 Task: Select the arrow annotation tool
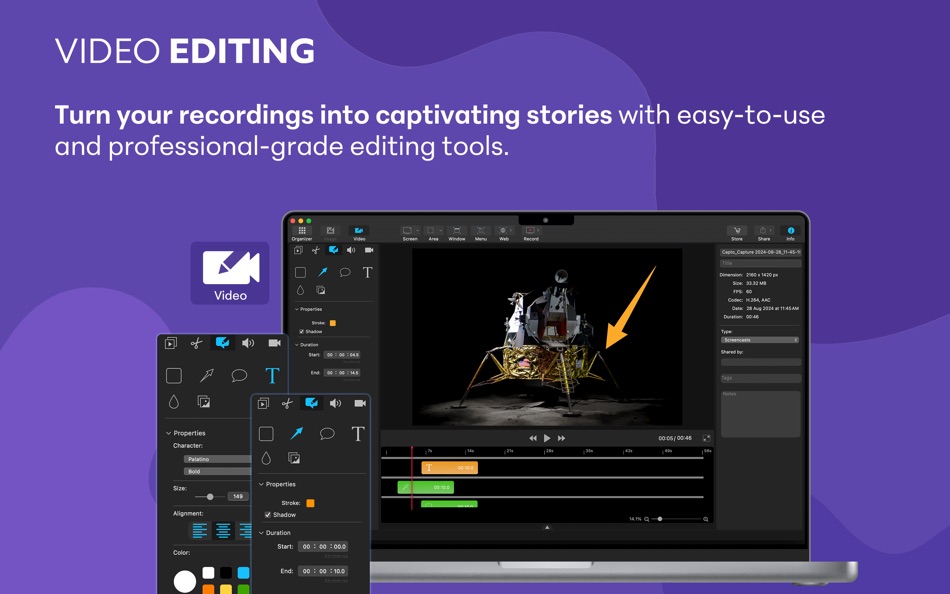pos(296,434)
